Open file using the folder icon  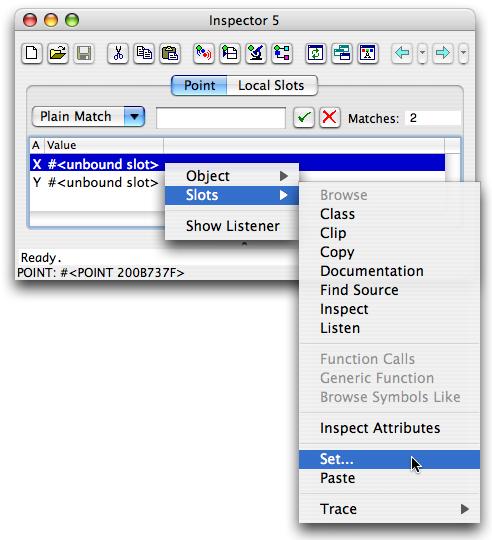pos(58,53)
